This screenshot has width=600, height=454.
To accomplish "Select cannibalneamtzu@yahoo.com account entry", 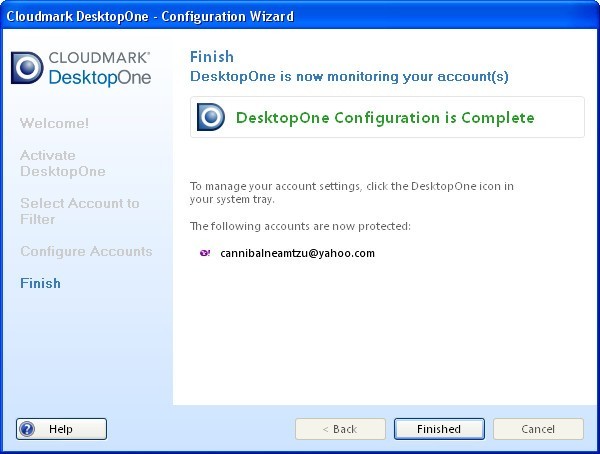I will [297, 253].
